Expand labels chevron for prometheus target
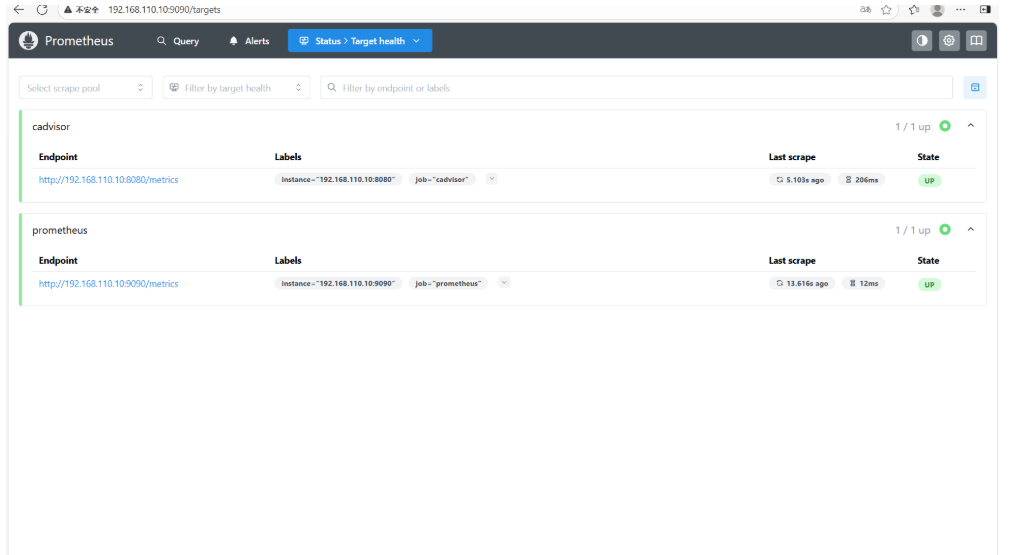This screenshot has height=555, width=1016. (504, 282)
